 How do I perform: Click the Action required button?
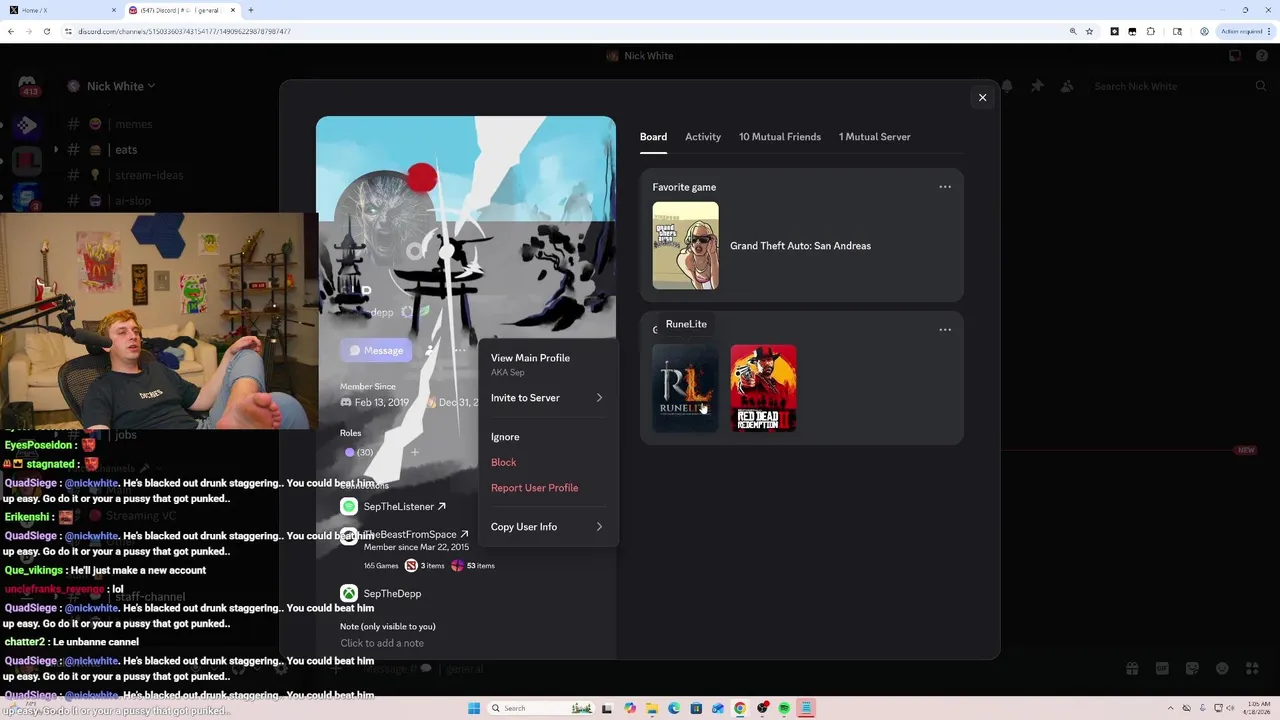1245,31
